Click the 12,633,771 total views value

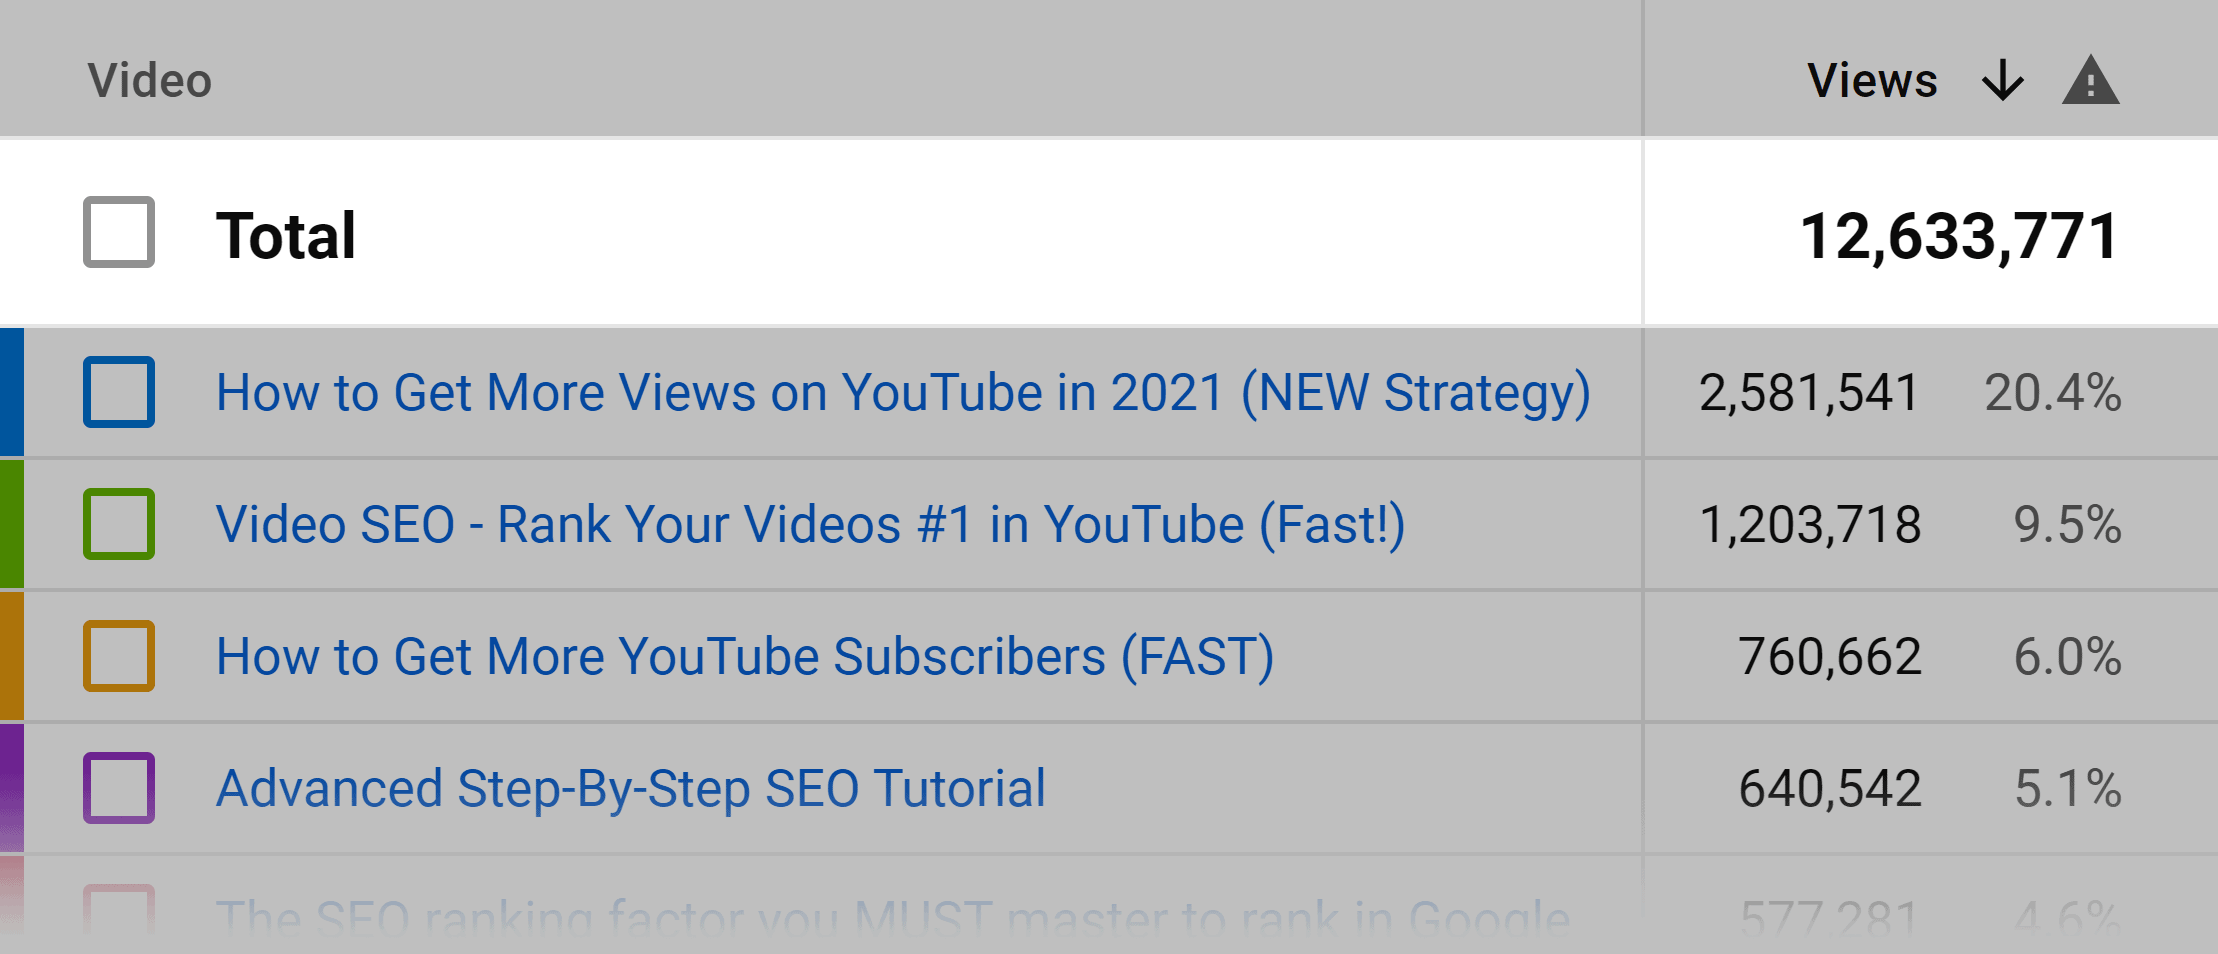(x=1959, y=237)
